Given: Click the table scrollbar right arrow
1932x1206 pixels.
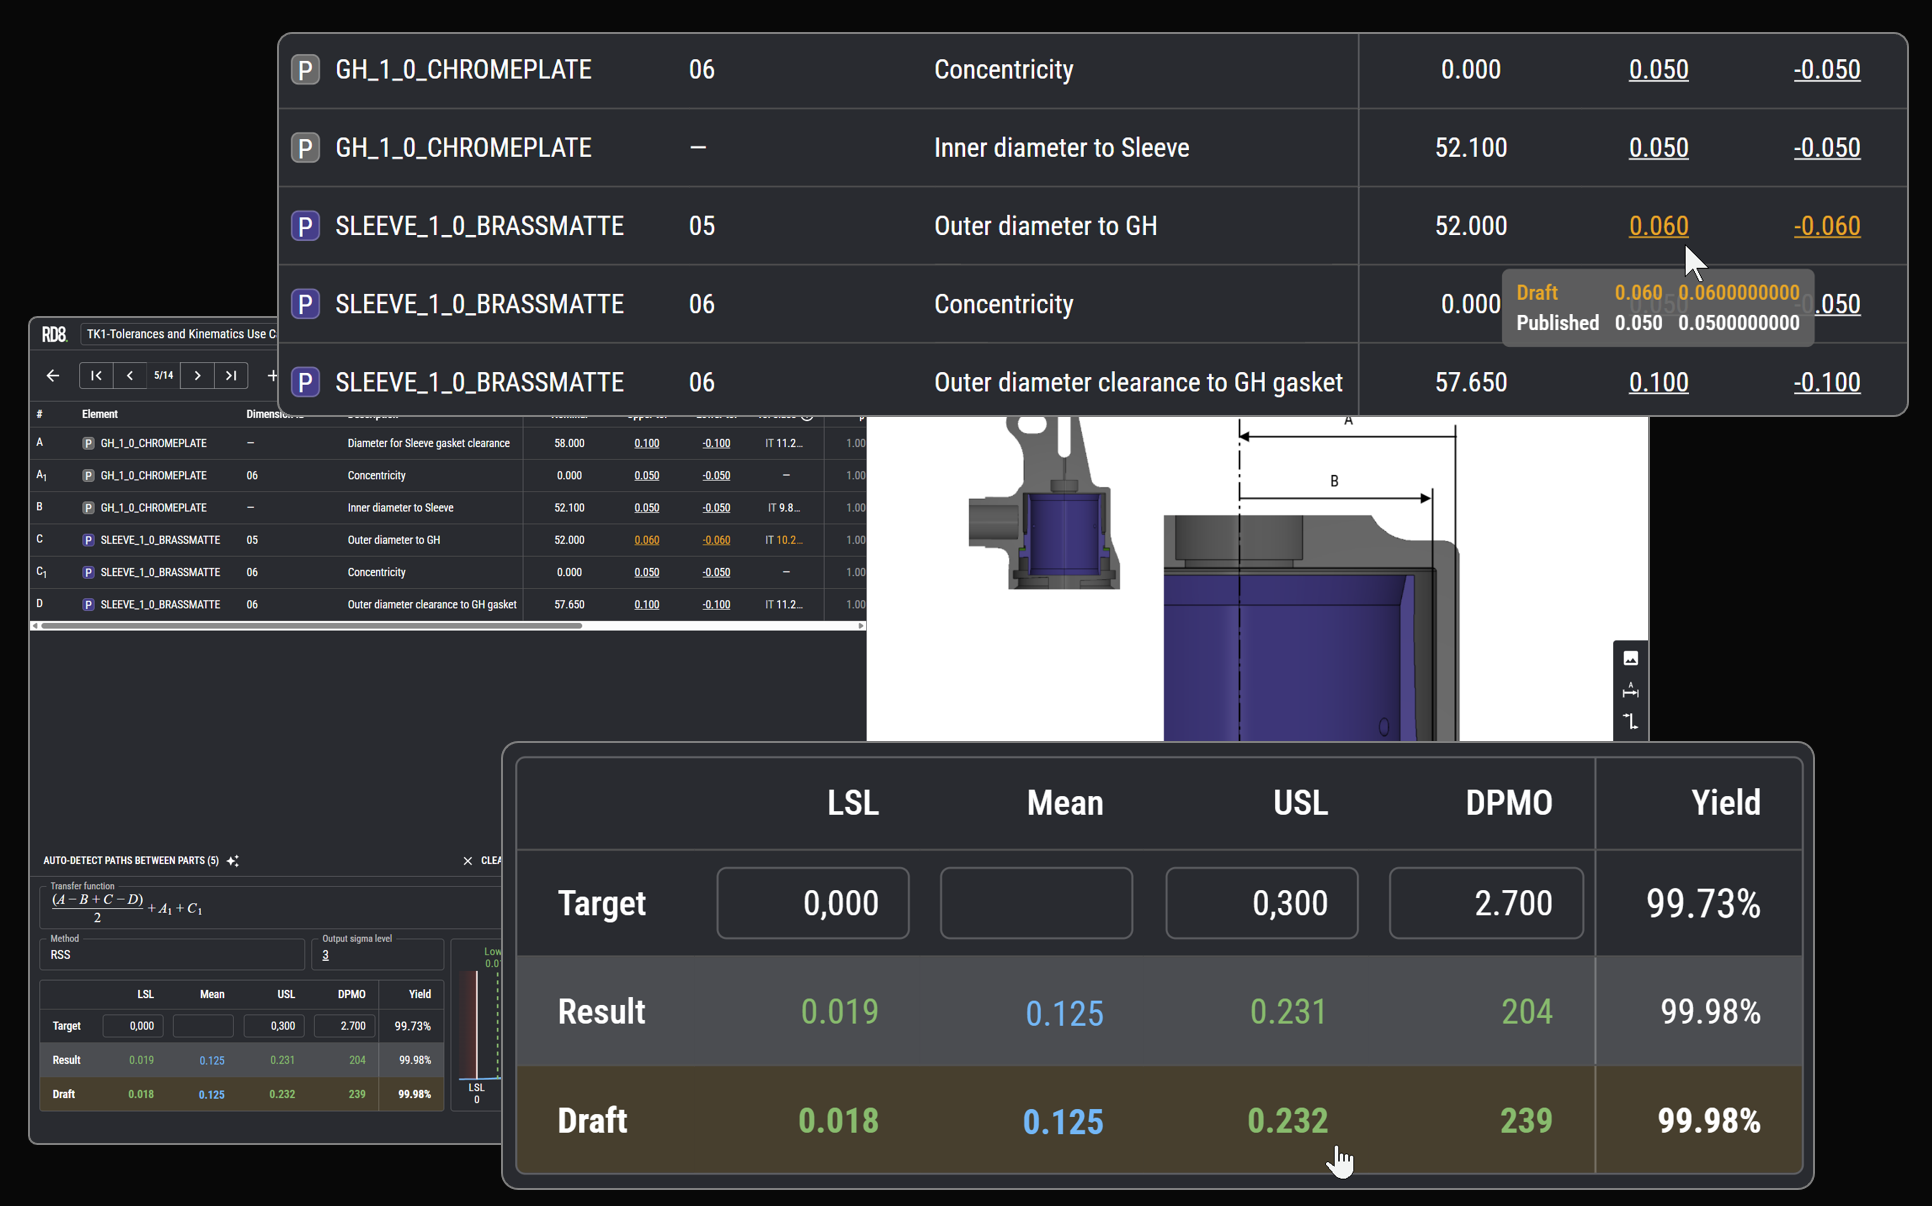Looking at the screenshot, I should (x=861, y=626).
